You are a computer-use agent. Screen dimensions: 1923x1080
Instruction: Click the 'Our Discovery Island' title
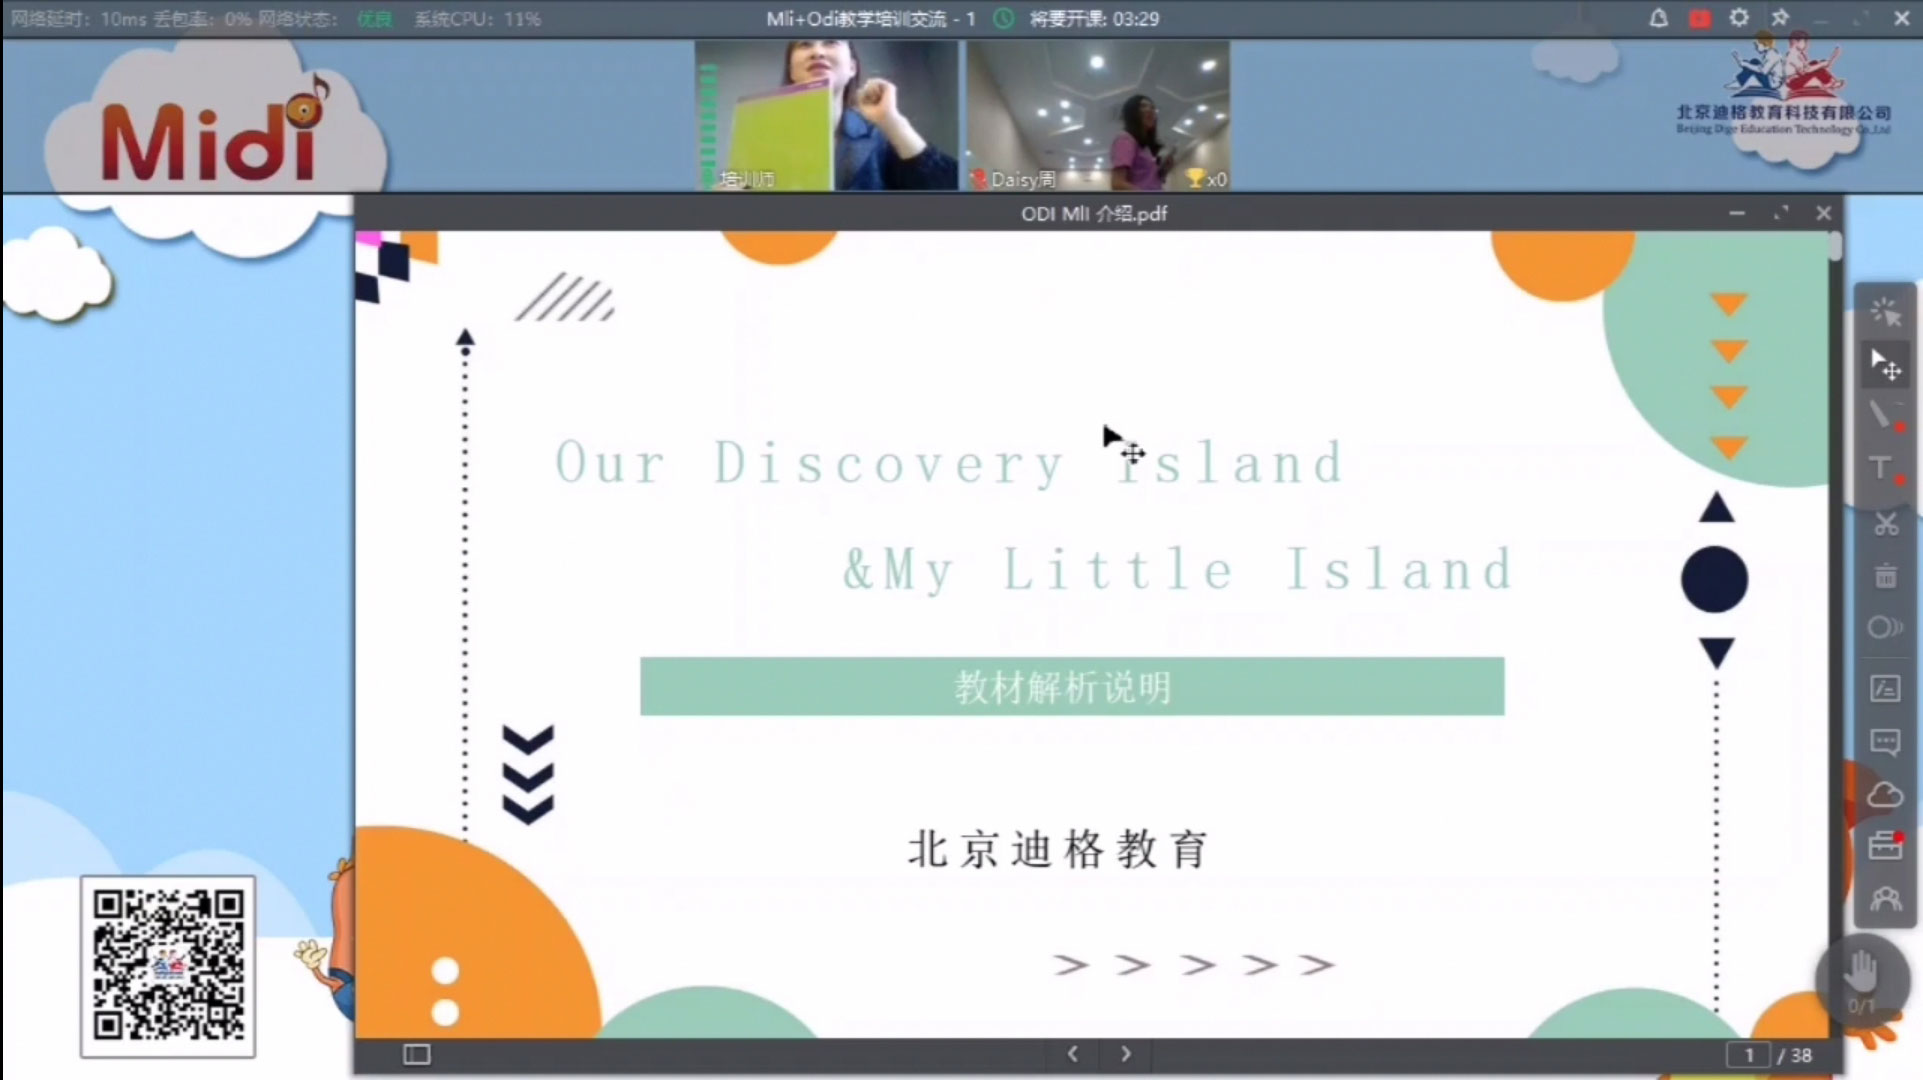pyautogui.click(x=949, y=463)
